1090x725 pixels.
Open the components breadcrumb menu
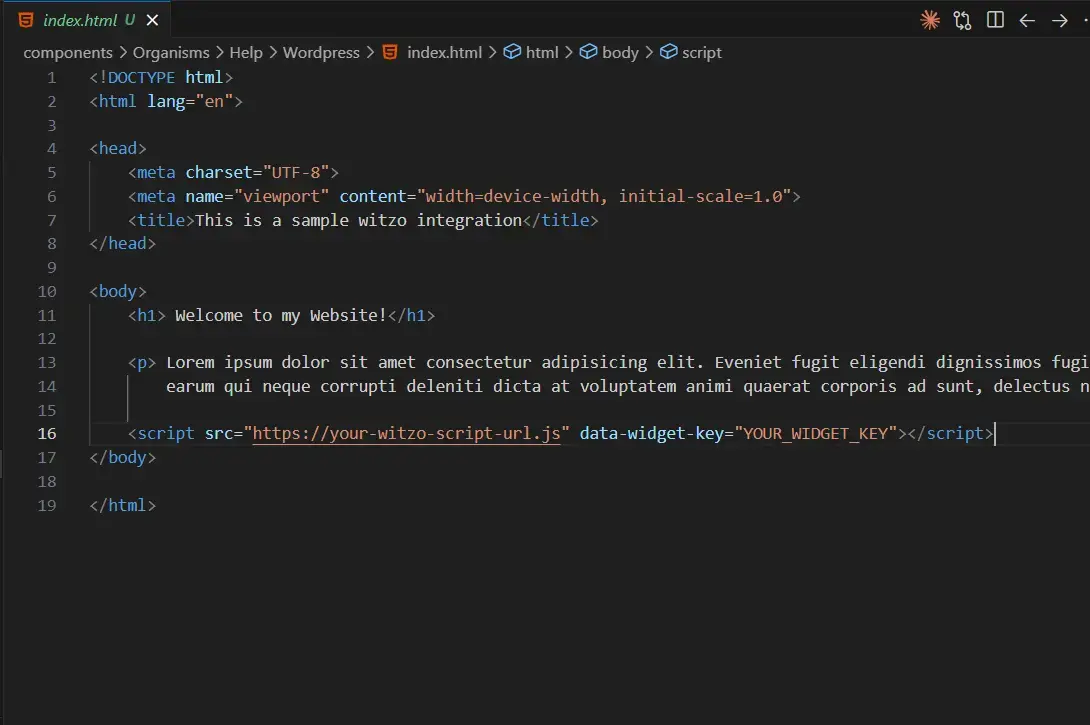click(68, 52)
